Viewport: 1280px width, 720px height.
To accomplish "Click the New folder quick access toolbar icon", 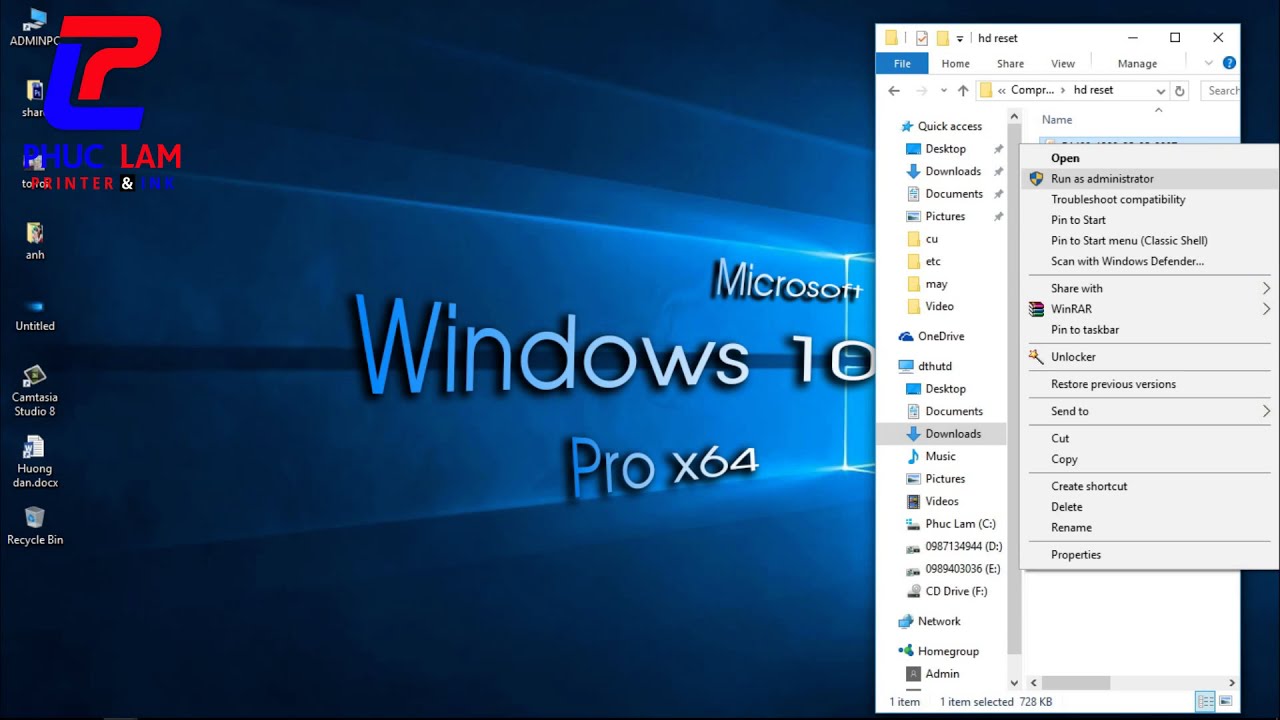I will 942,38.
